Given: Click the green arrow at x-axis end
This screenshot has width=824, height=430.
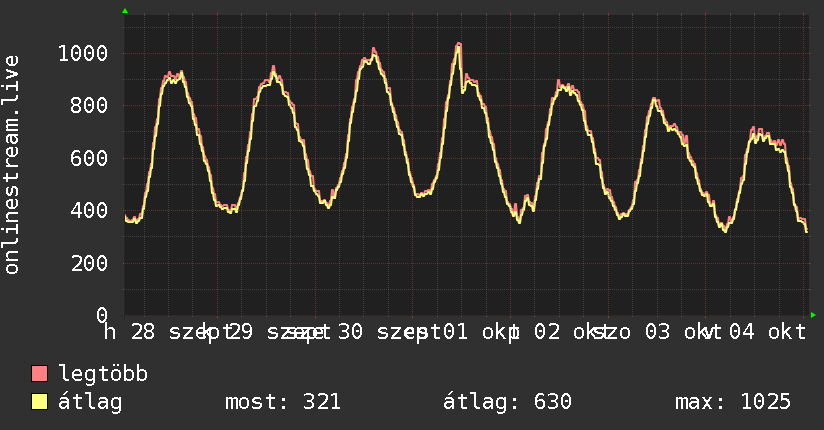Looking at the screenshot, I should tap(813, 315).
